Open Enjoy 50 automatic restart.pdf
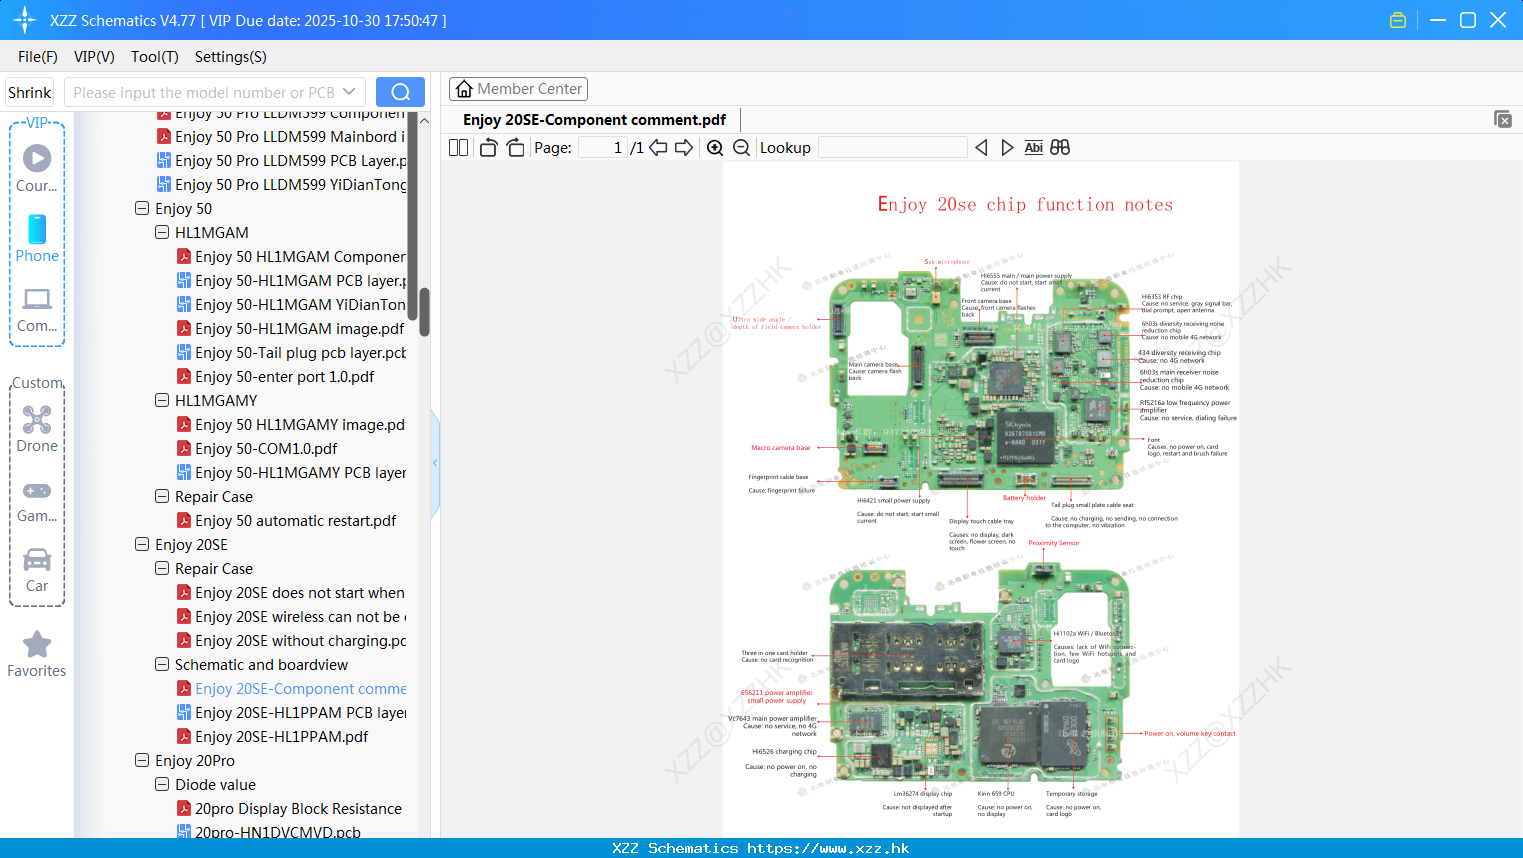Screen dimensions: 1523x858 point(286,520)
